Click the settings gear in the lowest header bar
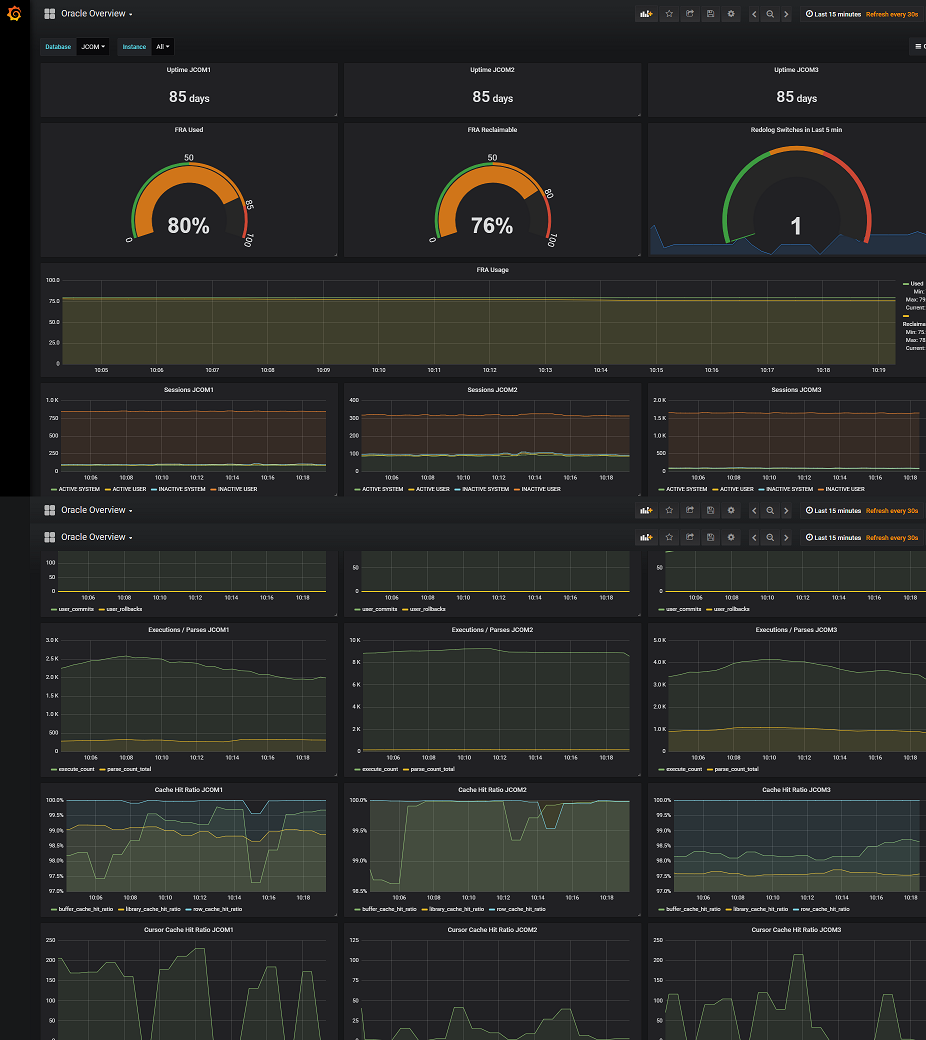 [x=731, y=537]
